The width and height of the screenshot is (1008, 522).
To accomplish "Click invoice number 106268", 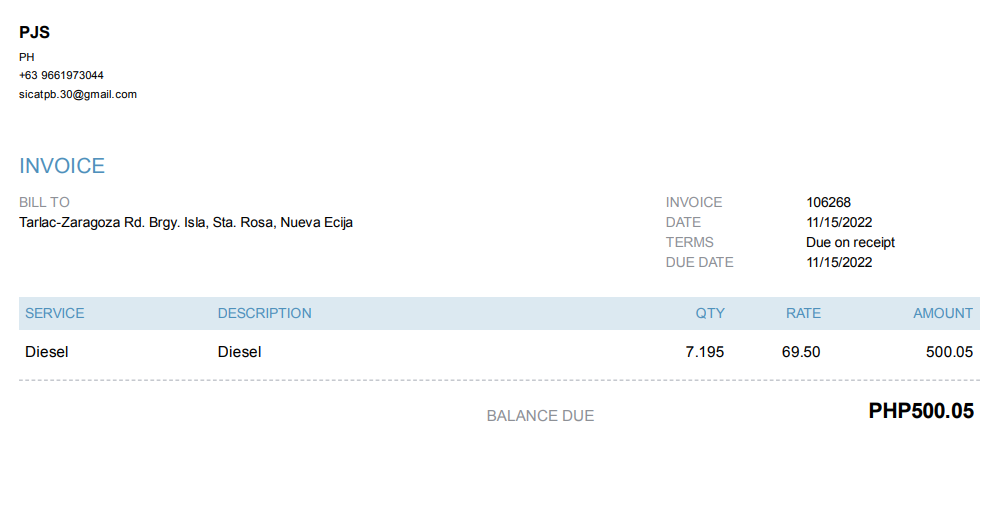I will click(x=828, y=202).
